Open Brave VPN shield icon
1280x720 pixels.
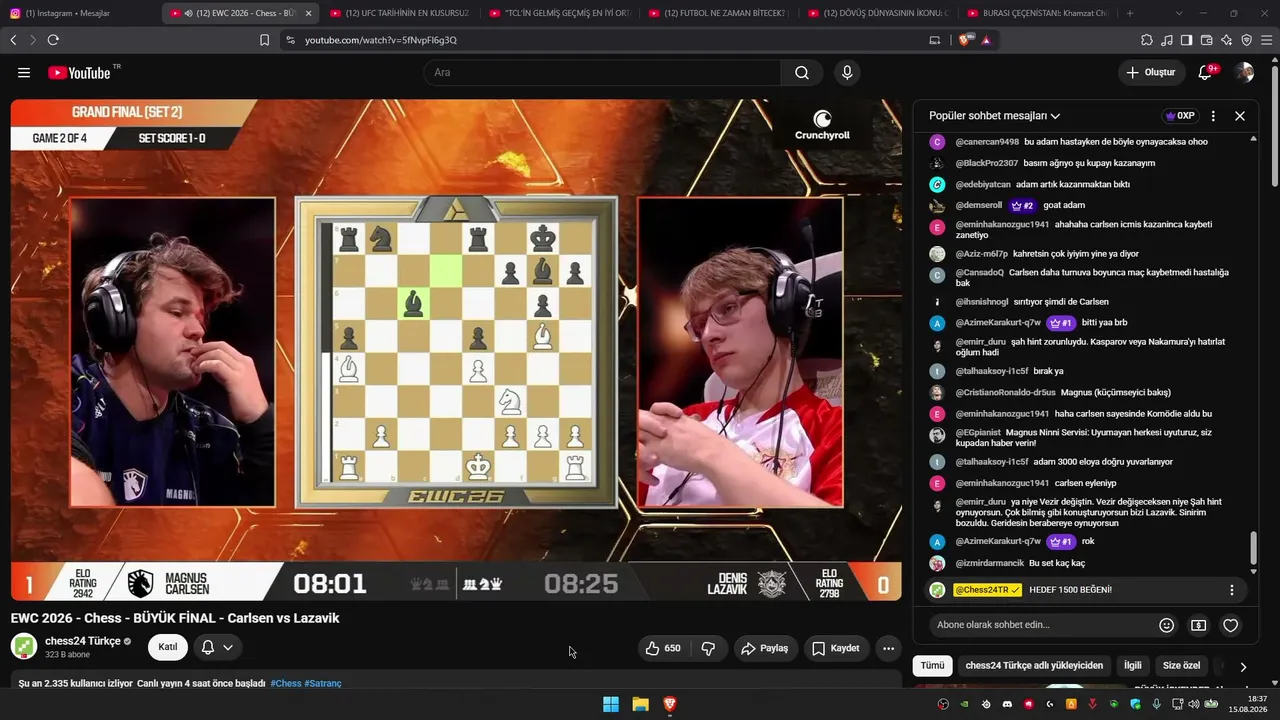(1246, 40)
